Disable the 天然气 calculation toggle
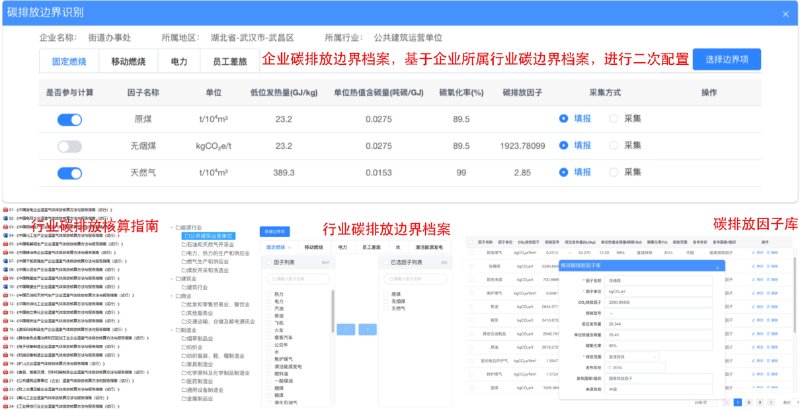800x411 pixels. pos(69,173)
